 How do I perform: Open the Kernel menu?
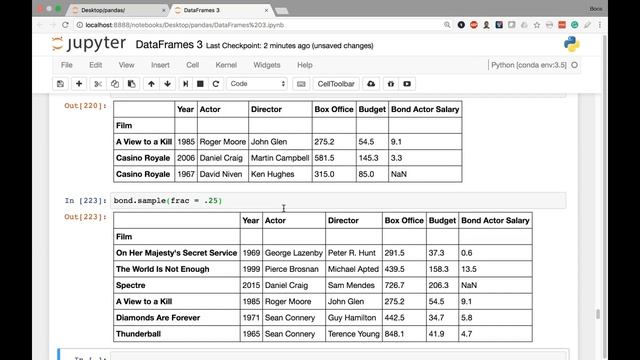[x=226, y=65]
